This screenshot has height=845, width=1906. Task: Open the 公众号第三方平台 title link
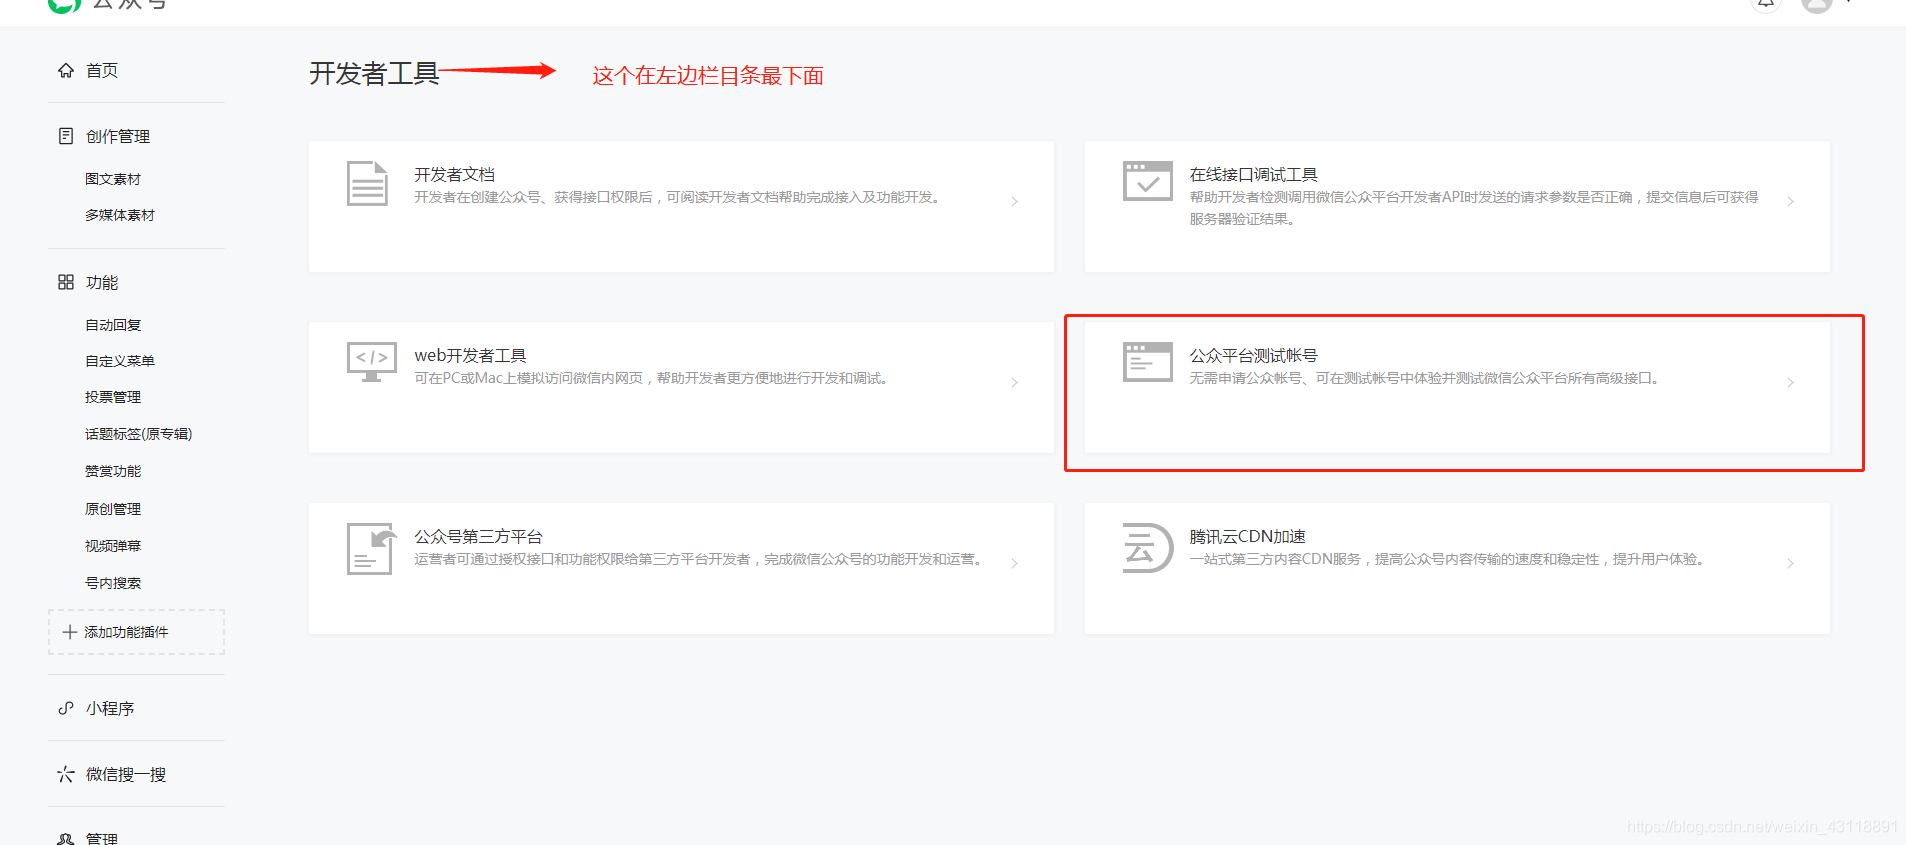pos(478,536)
